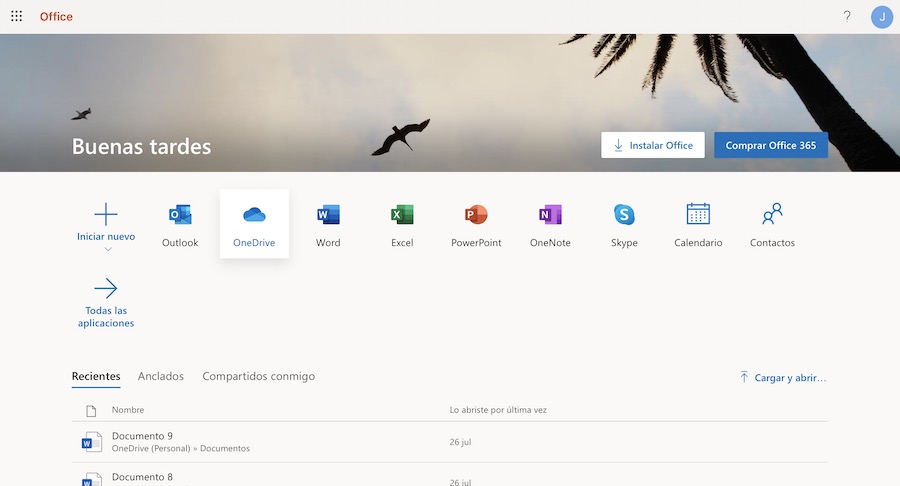
Task: Open the OneDrive app
Action: (254, 224)
